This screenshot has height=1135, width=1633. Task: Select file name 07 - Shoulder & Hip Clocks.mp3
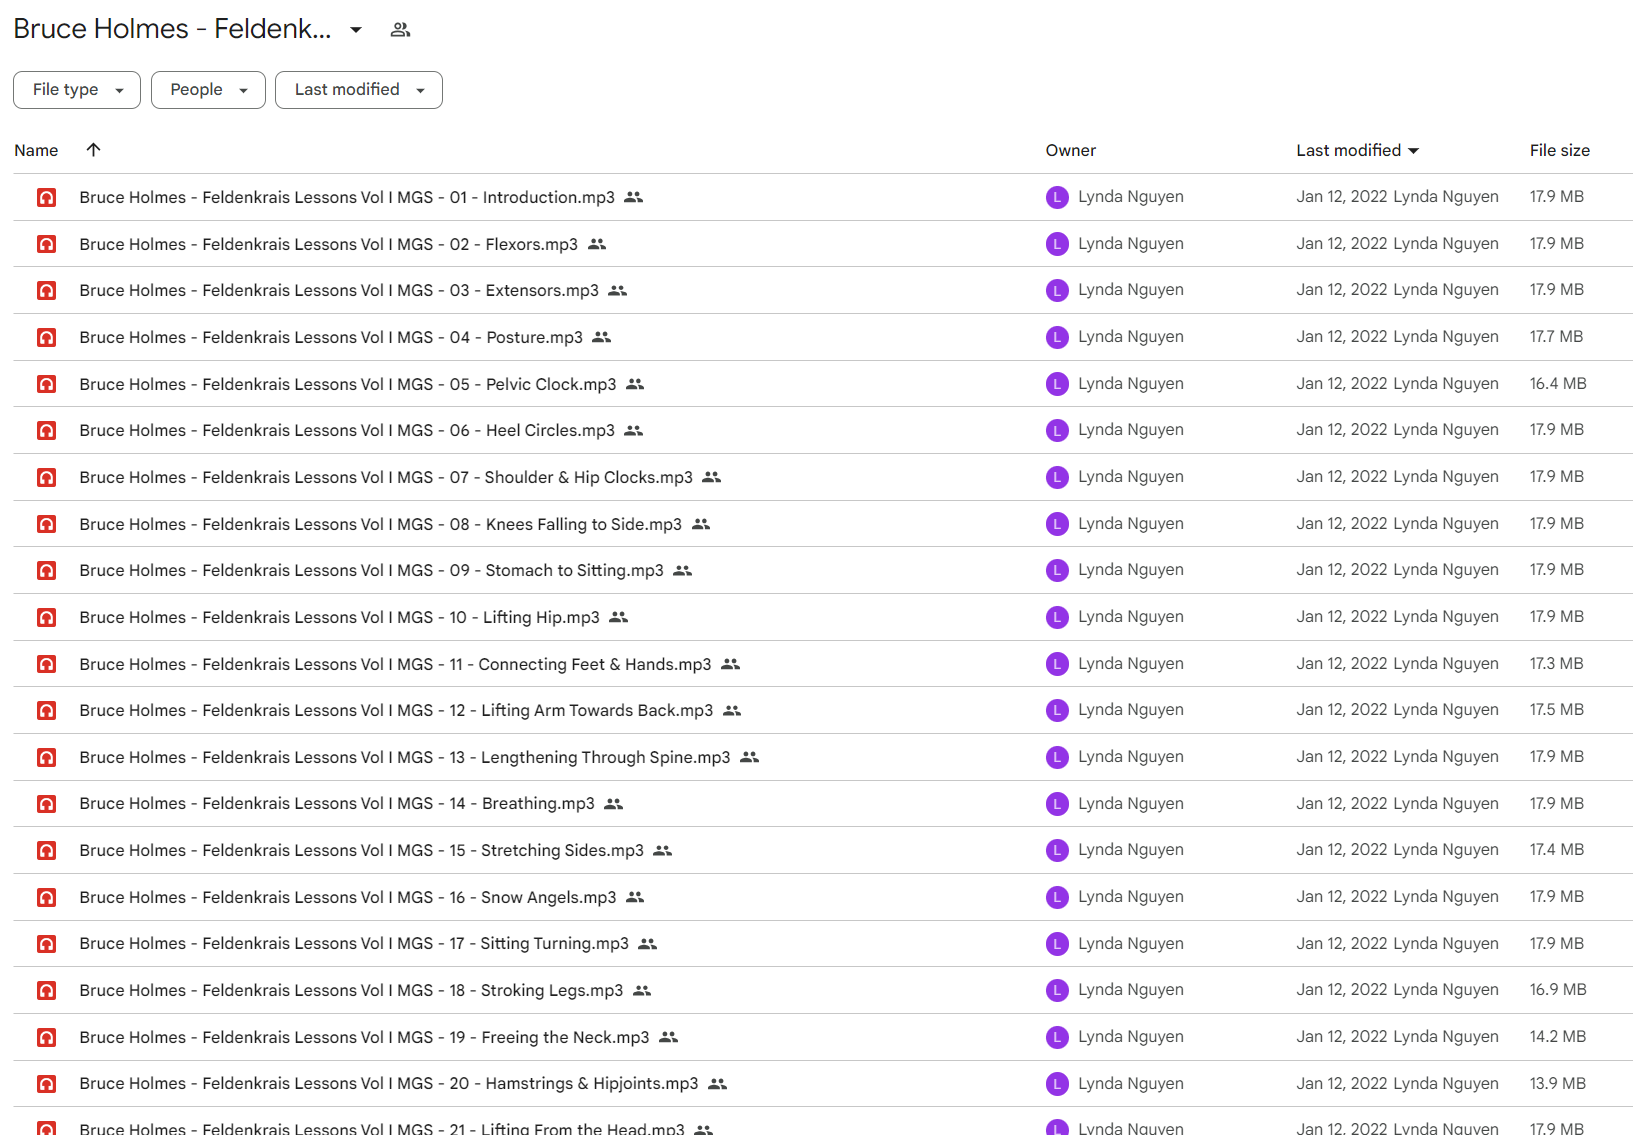tap(386, 477)
